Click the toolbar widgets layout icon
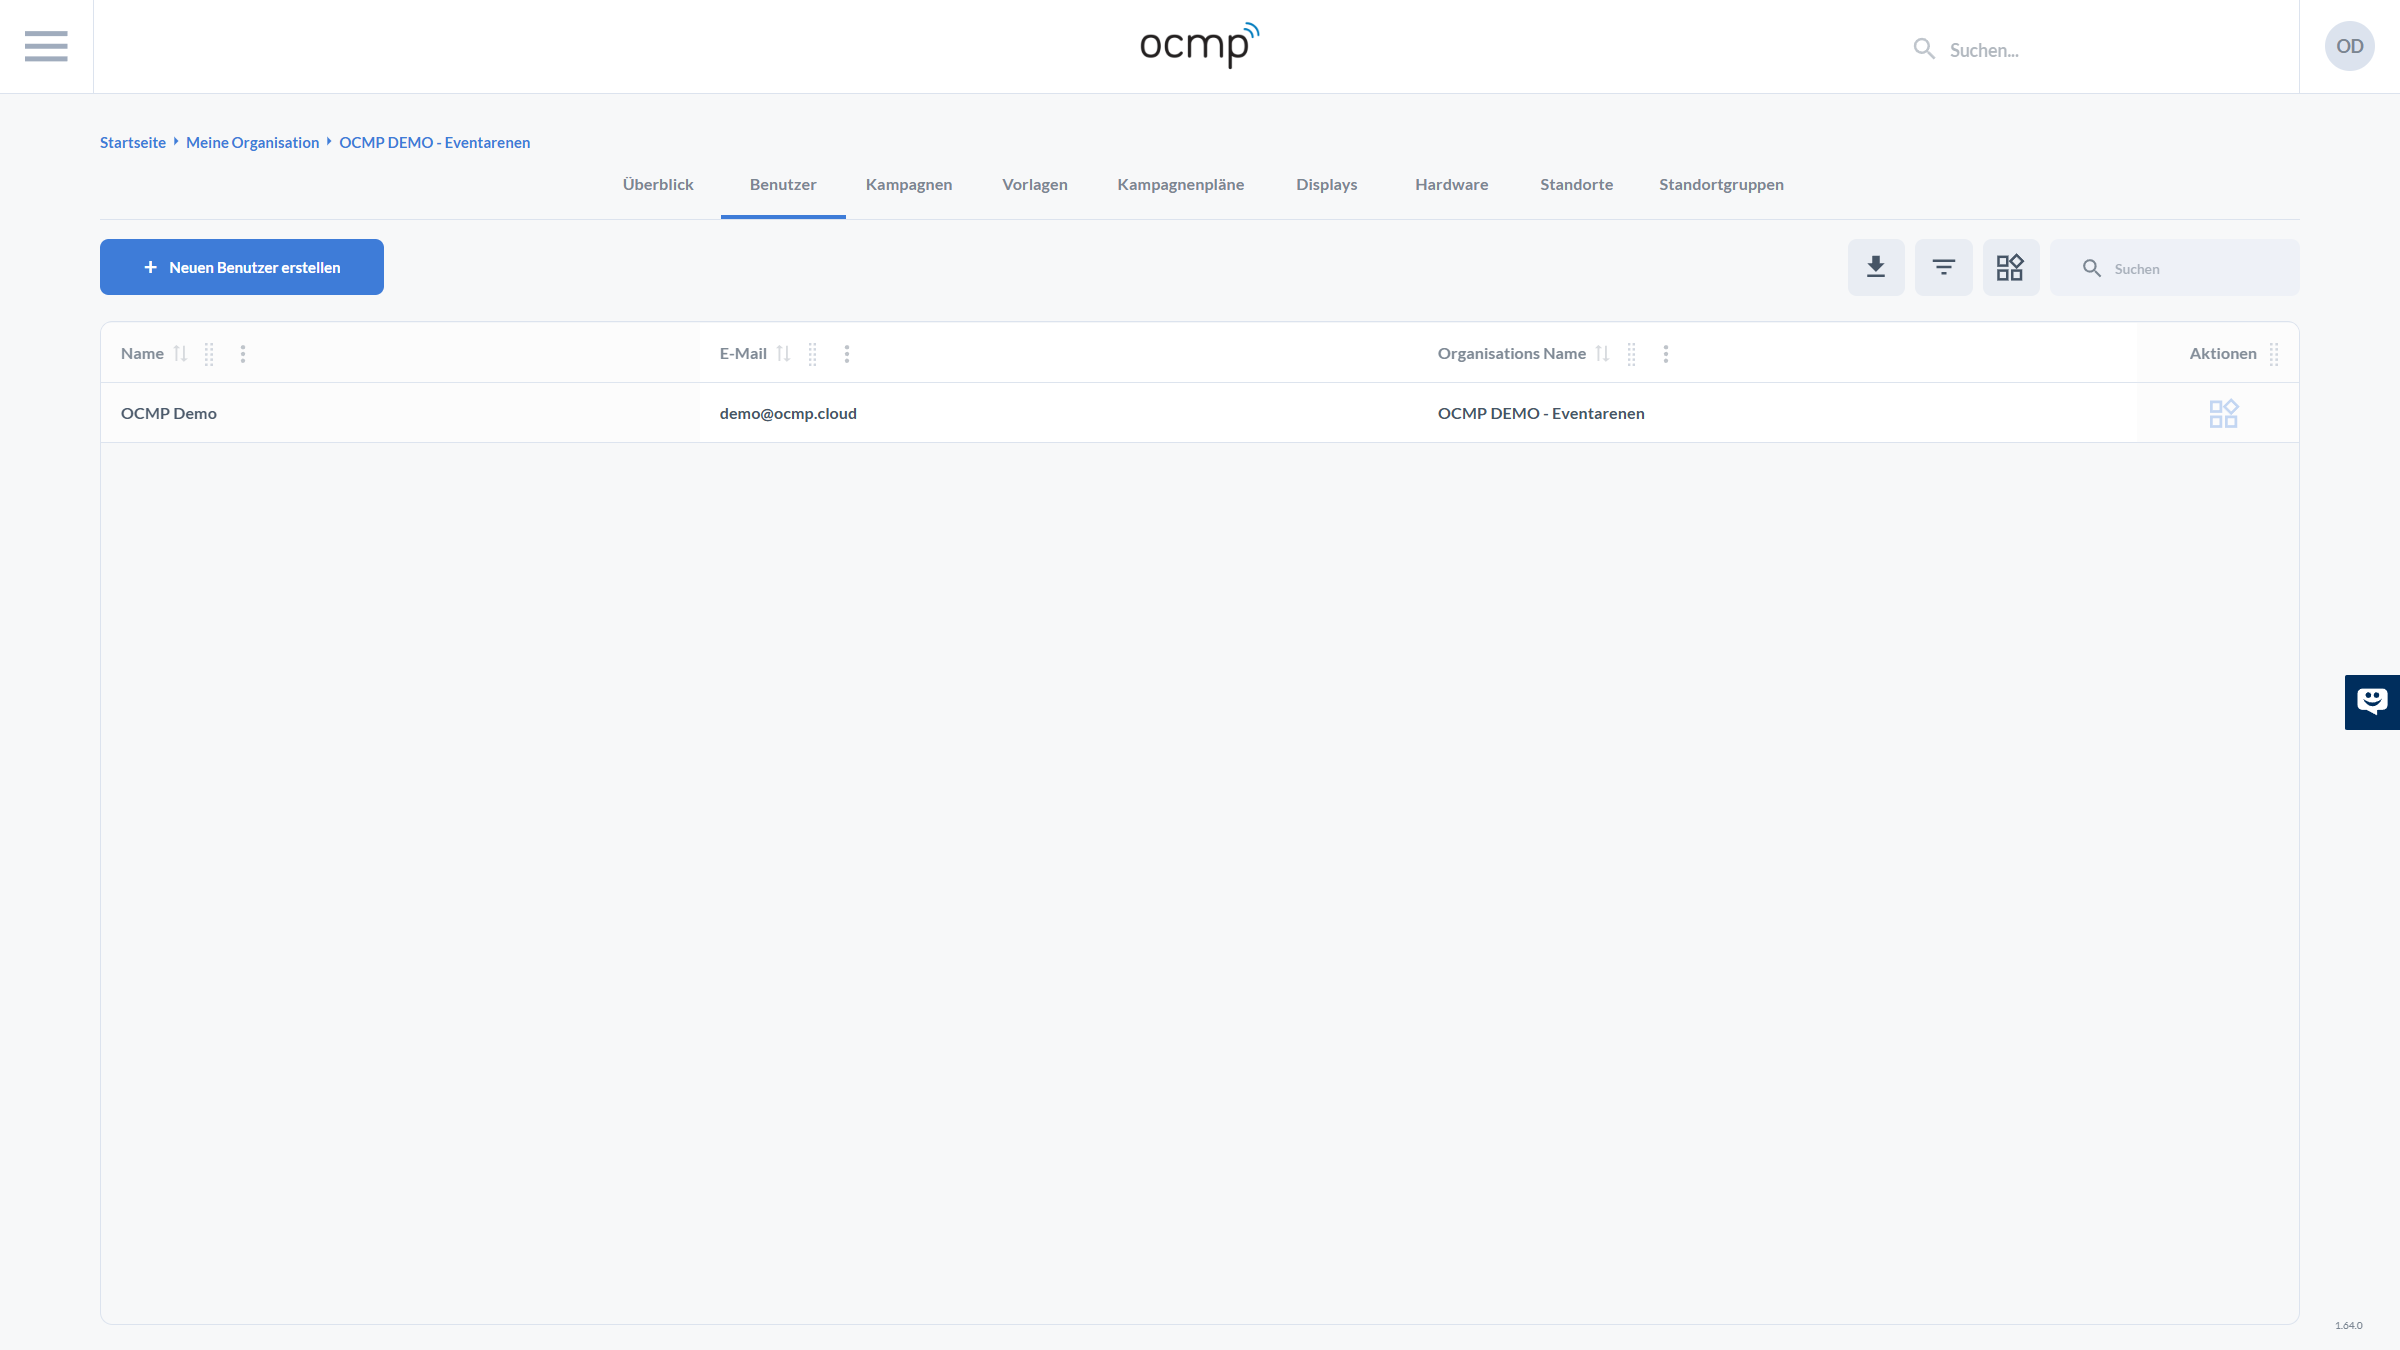 pyautogui.click(x=2010, y=267)
